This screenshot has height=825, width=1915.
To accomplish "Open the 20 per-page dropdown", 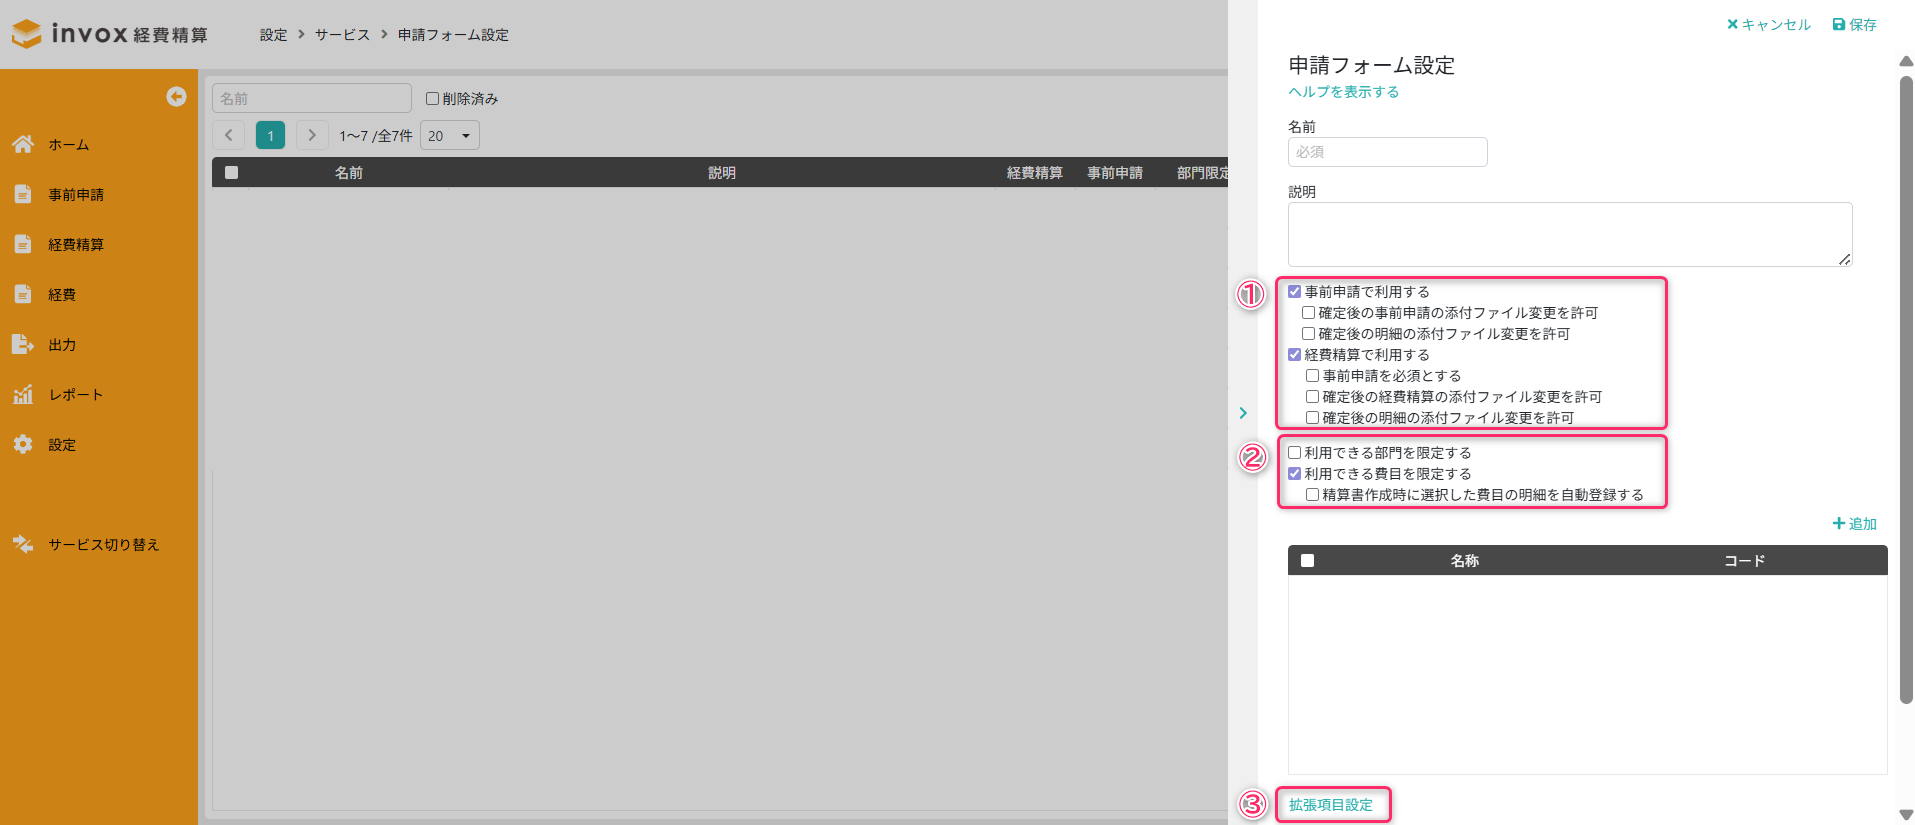I will [449, 136].
